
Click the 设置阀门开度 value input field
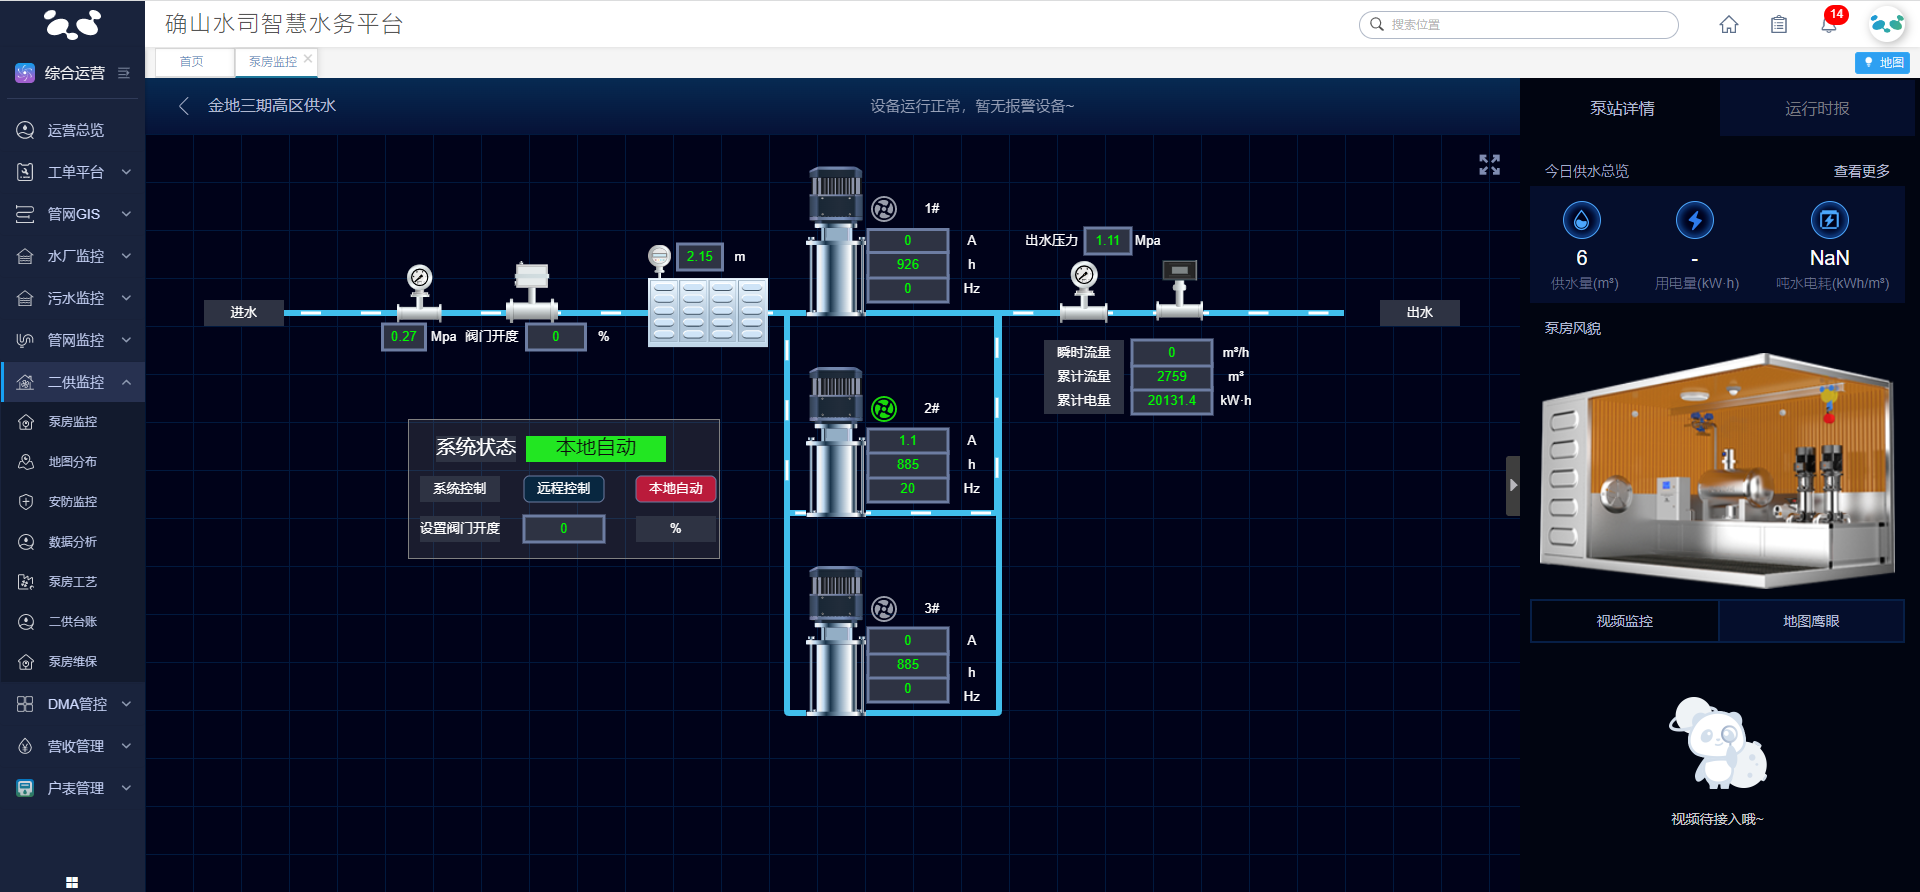coord(563,528)
